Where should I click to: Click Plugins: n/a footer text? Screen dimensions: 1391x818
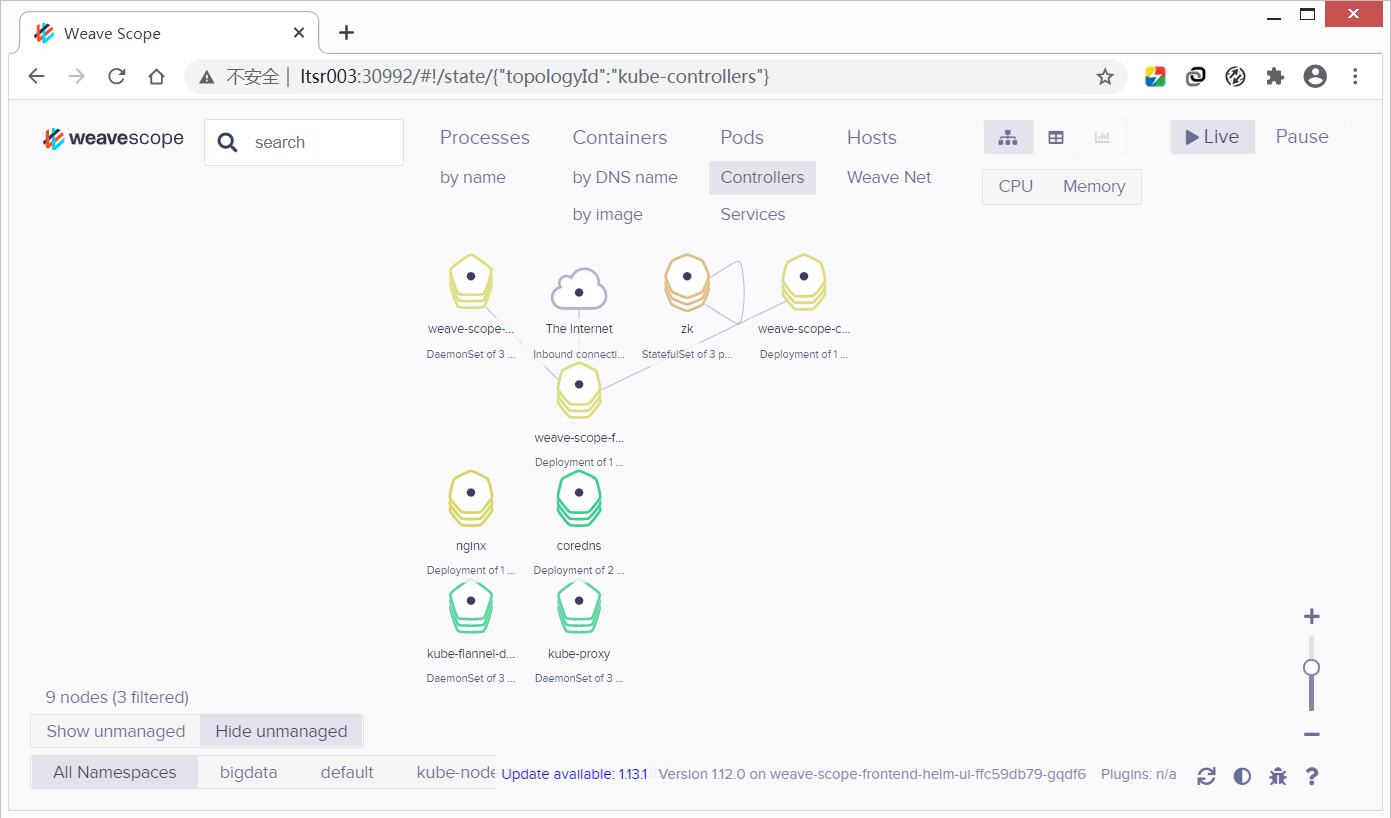pyautogui.click(x=1139, y=774)
